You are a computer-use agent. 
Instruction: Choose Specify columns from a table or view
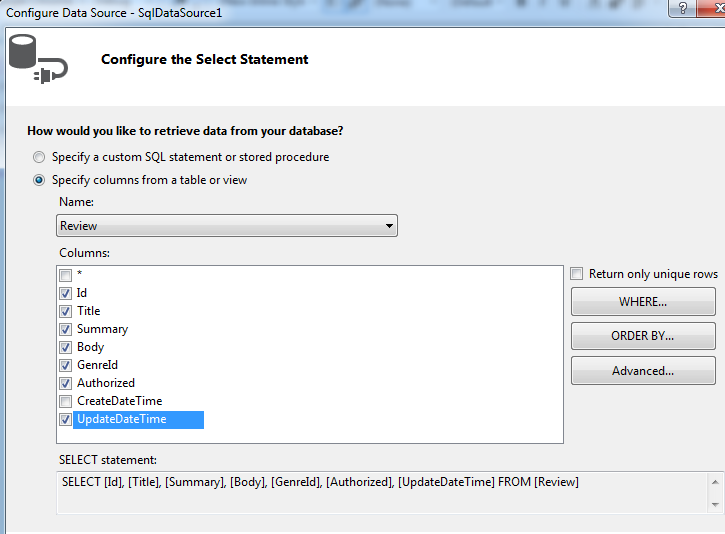pos(39,180)
